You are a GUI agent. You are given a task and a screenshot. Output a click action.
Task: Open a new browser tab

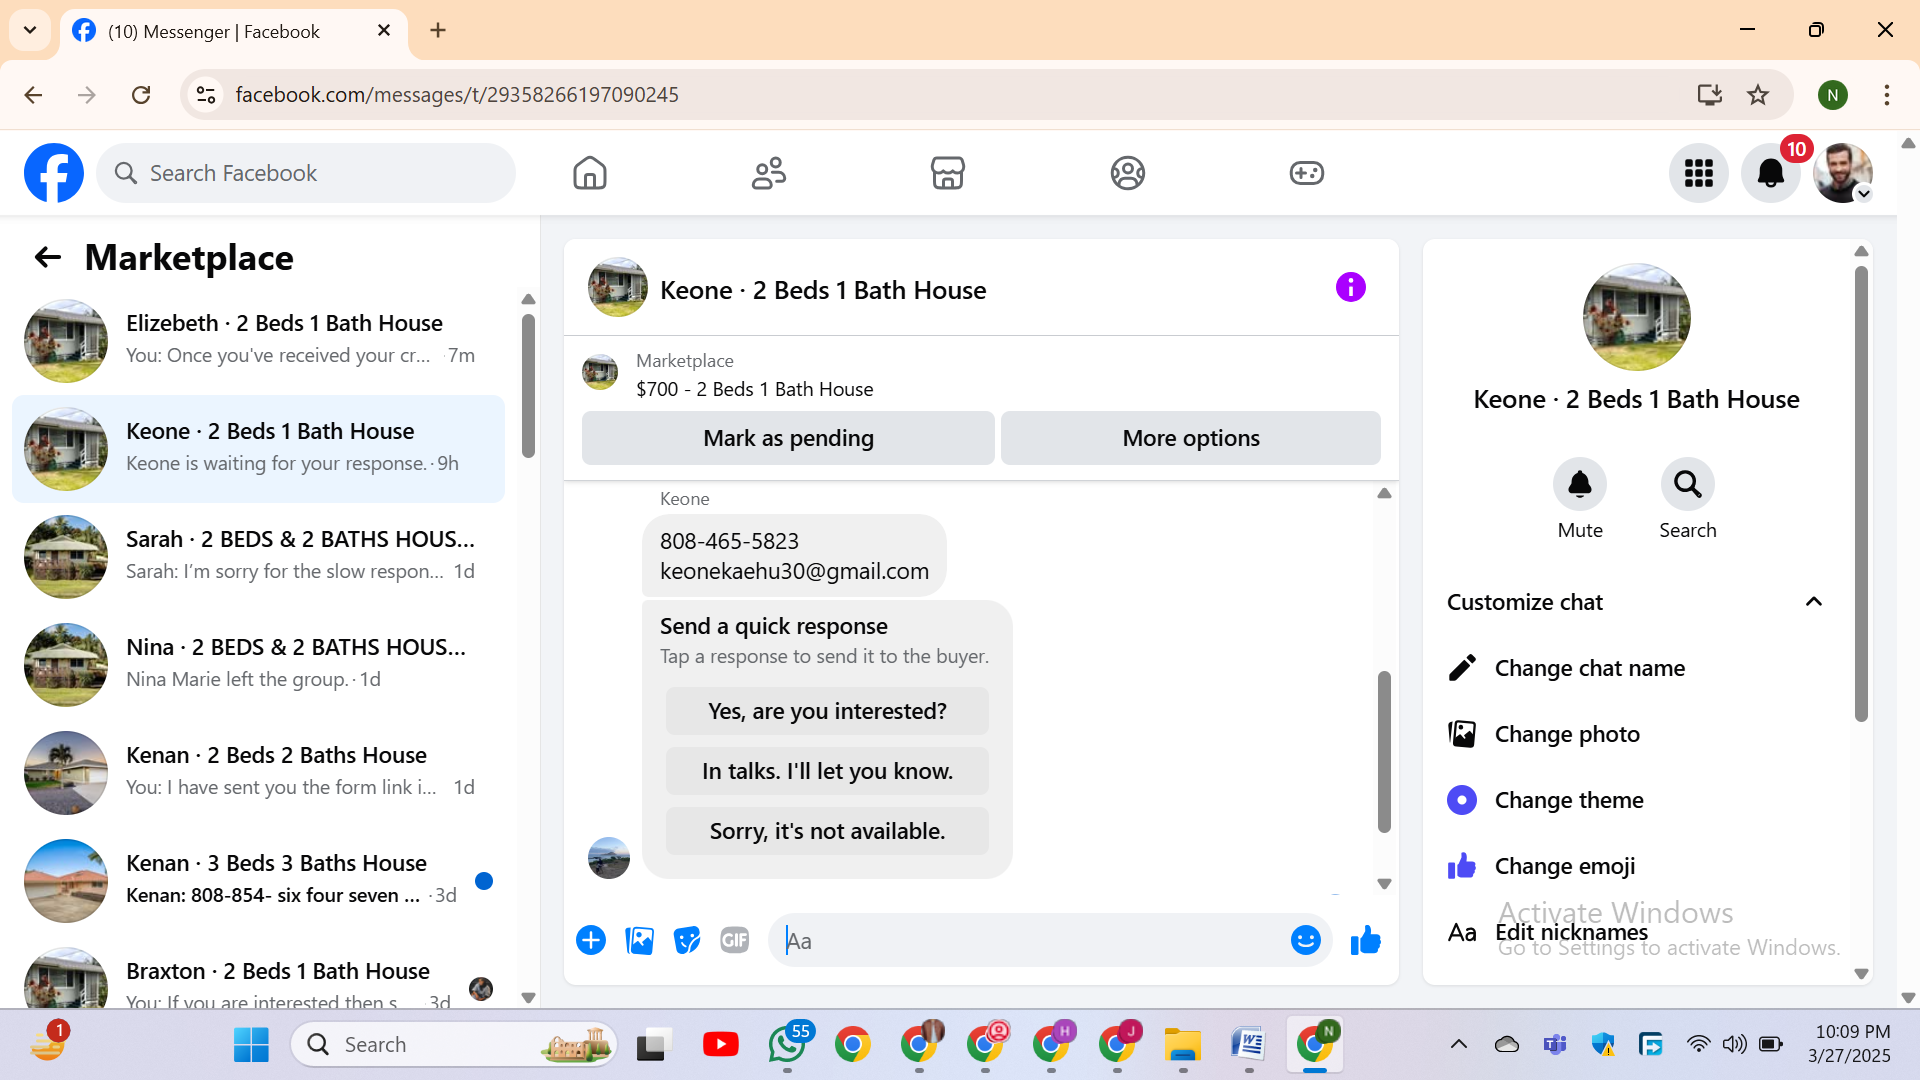(438, 30)
